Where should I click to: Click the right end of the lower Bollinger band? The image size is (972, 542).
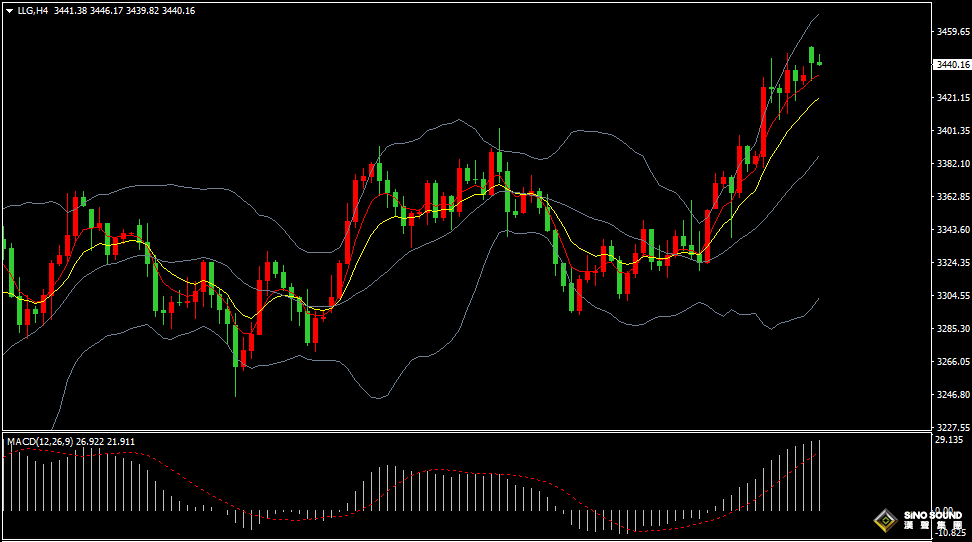point(819,298)
